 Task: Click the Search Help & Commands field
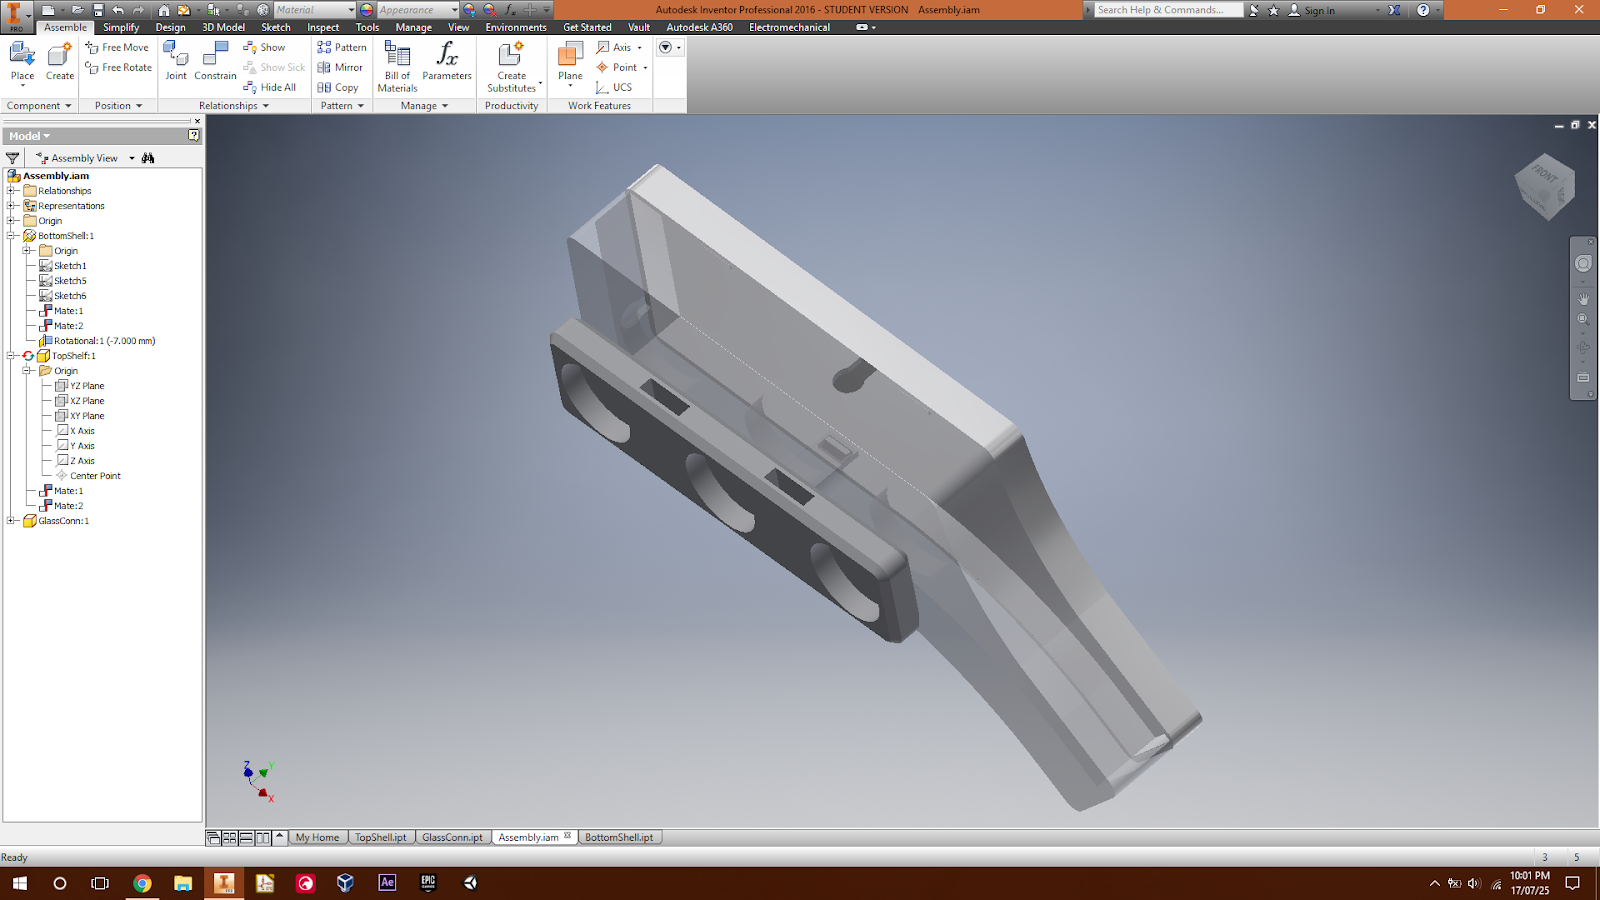[1168, 10]
